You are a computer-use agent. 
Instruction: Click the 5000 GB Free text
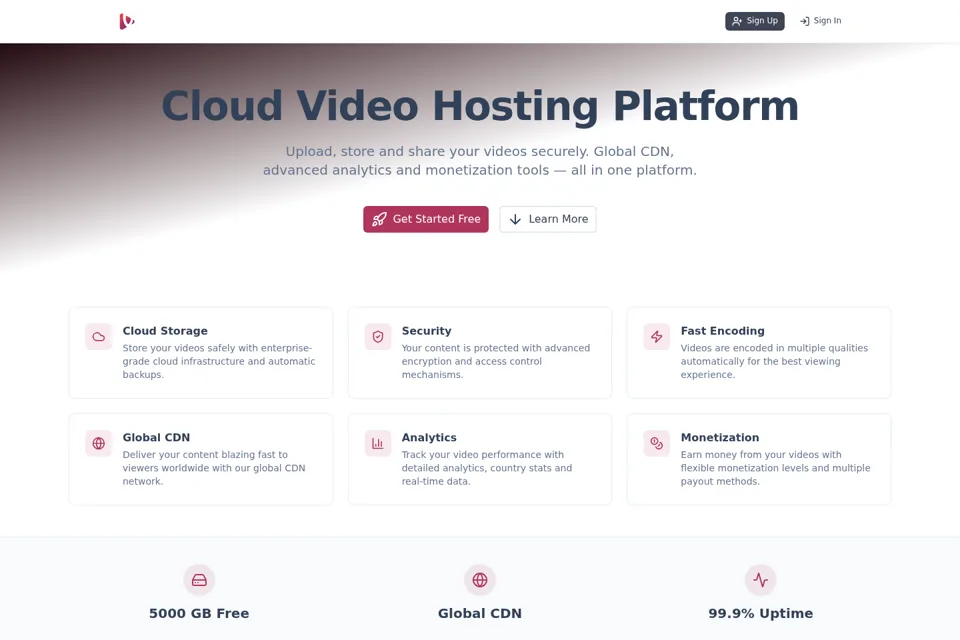[x=199, y=613]
